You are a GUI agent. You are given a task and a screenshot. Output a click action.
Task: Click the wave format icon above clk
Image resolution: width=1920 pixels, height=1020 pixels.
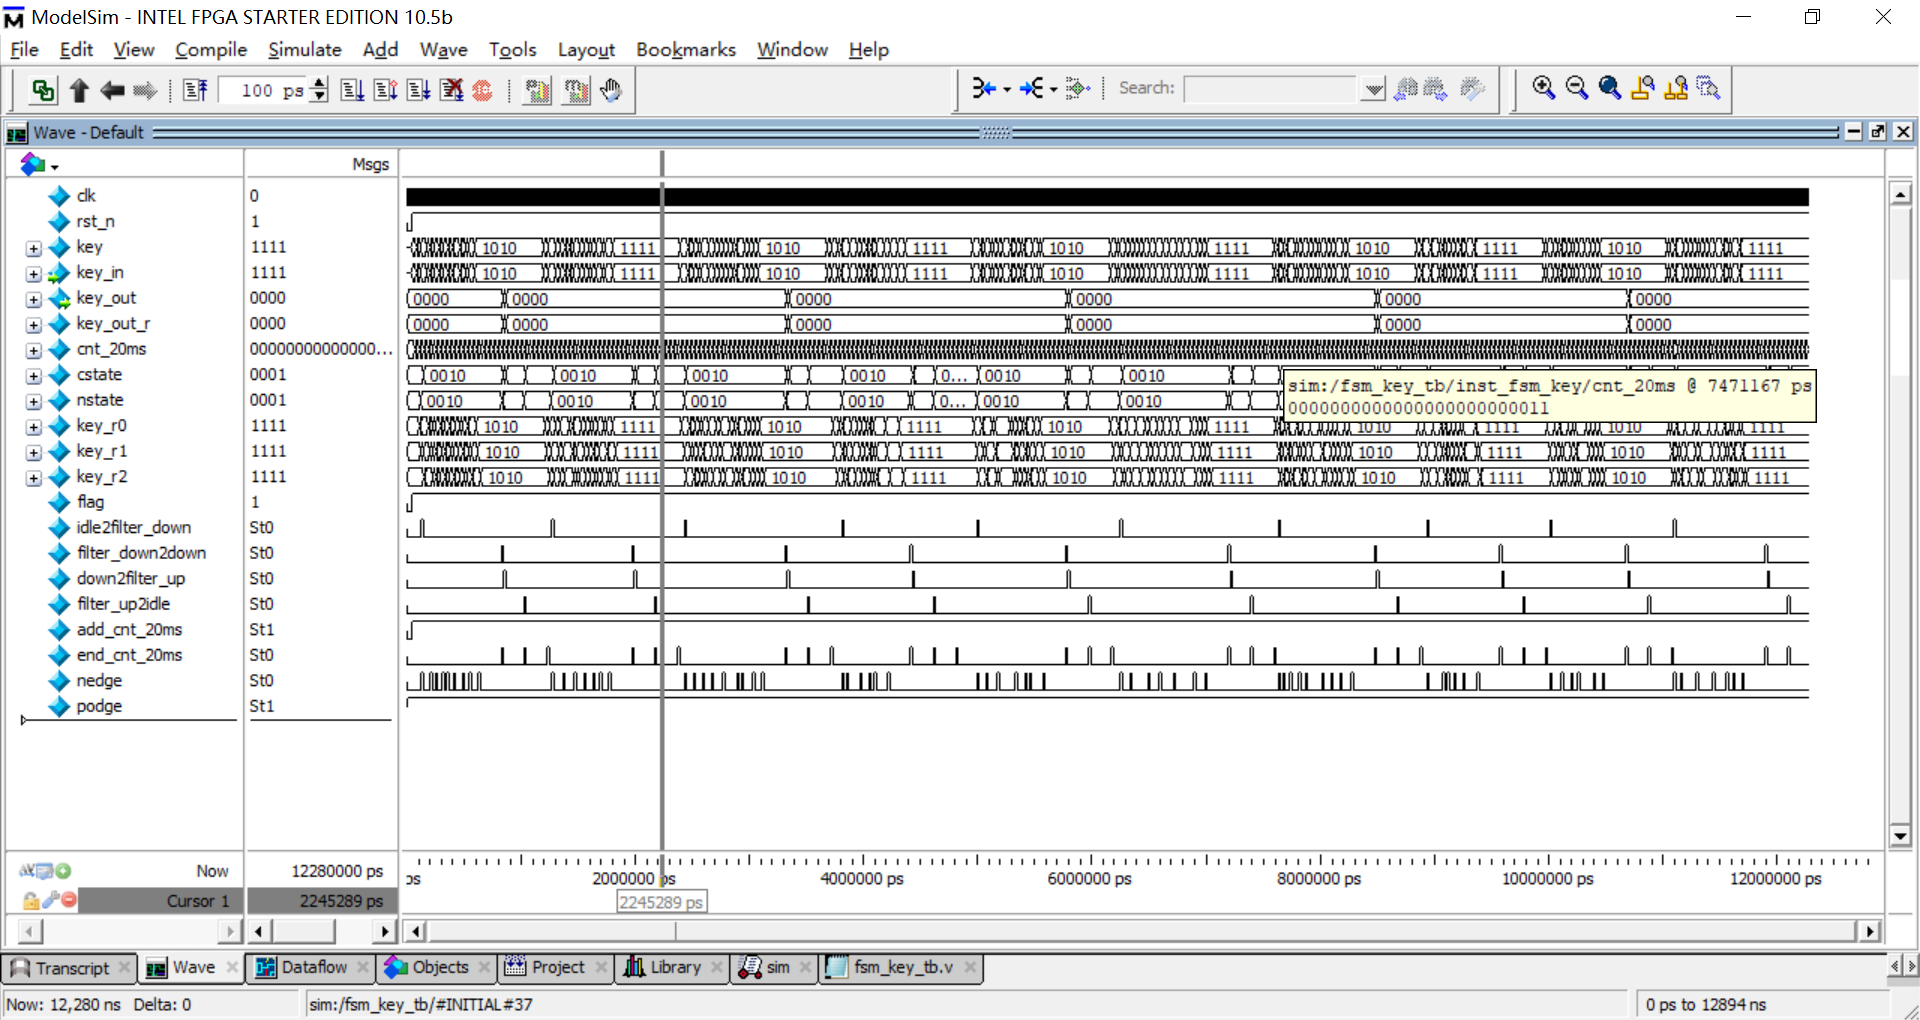33,164
